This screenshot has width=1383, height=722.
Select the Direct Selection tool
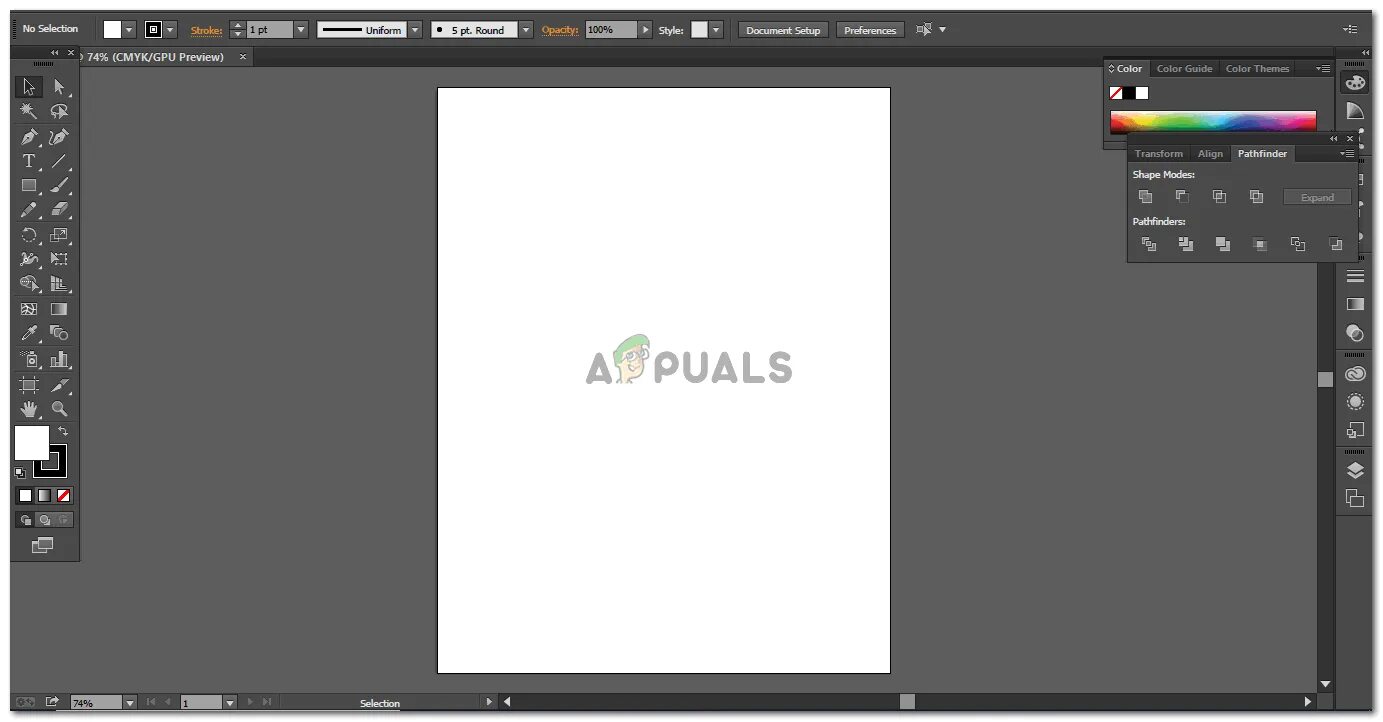click(x=59, y=87)
